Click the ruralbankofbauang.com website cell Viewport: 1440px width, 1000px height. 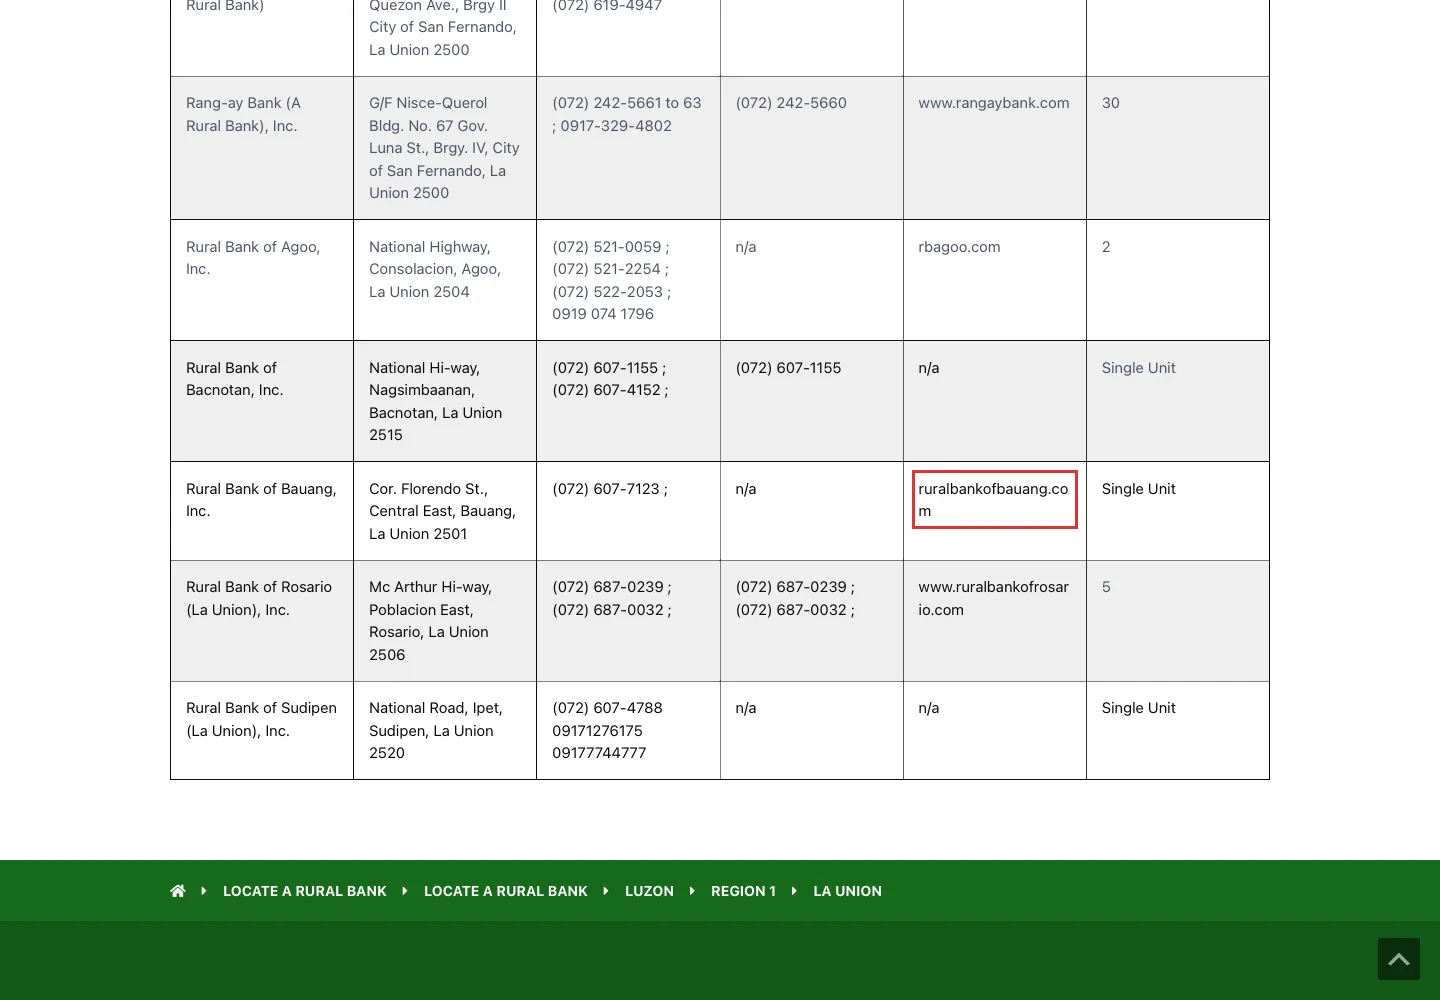click(995, 500)
